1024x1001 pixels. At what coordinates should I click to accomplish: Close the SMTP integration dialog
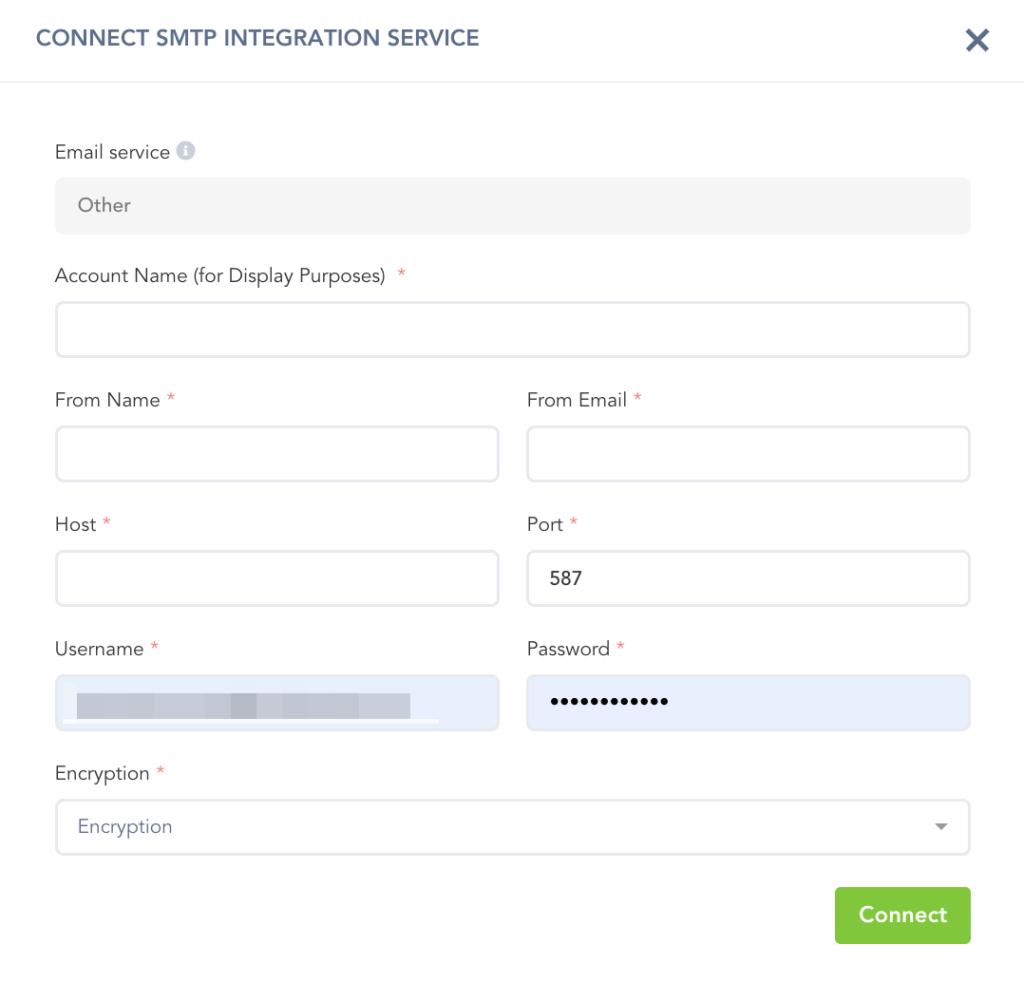(x=976, y=40)
